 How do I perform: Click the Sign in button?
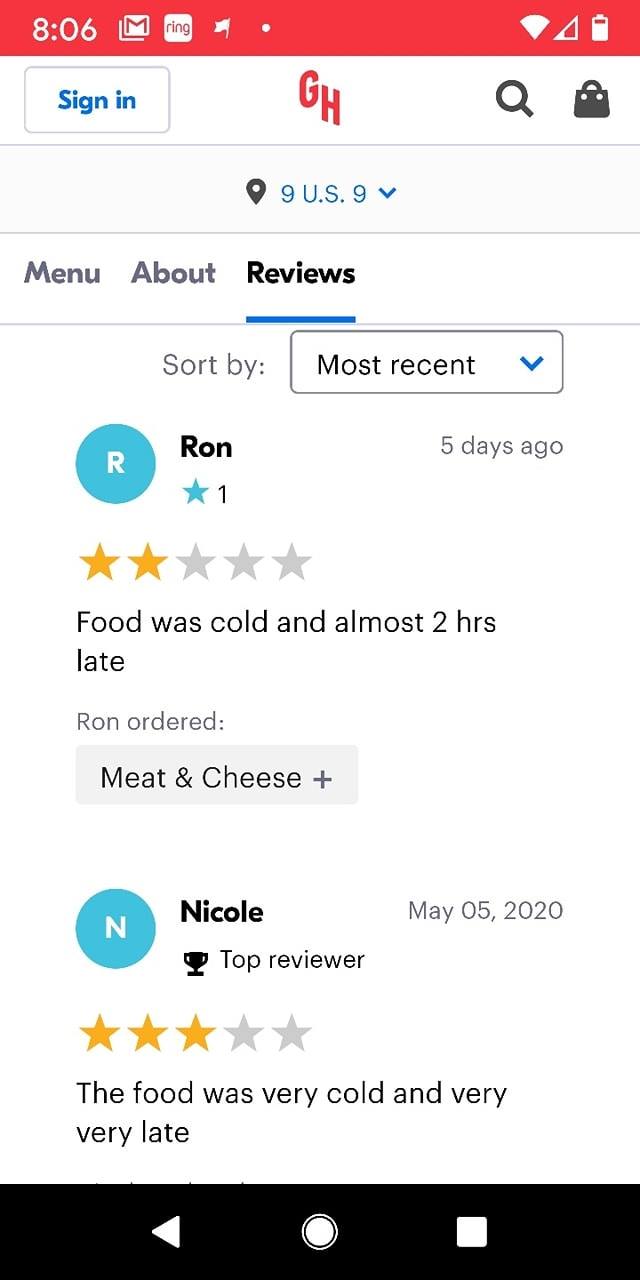97,100
